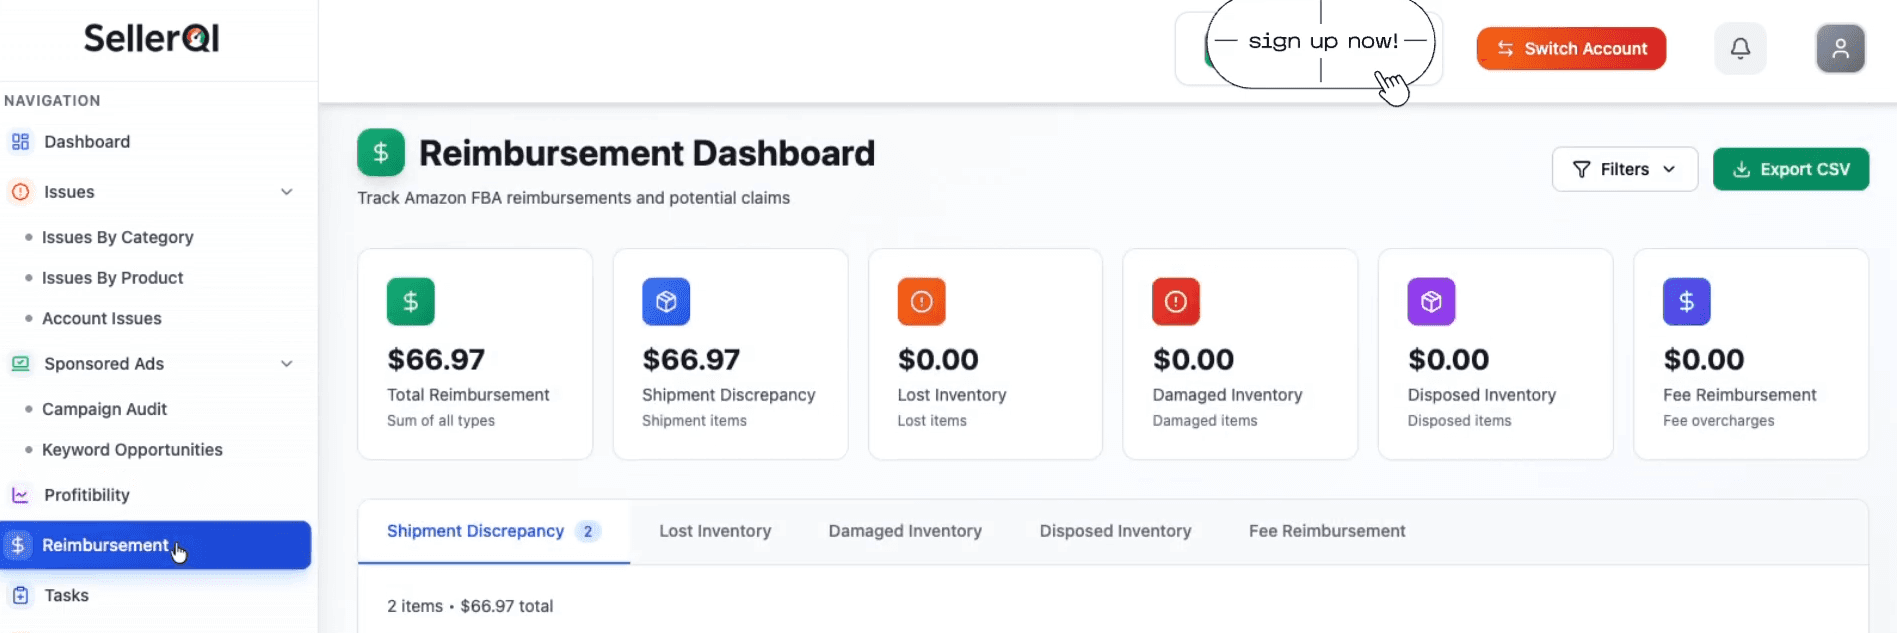Click the 'Fee overcharges' caption
This screenshot has width=1897, height=633.
(1719, 421)
